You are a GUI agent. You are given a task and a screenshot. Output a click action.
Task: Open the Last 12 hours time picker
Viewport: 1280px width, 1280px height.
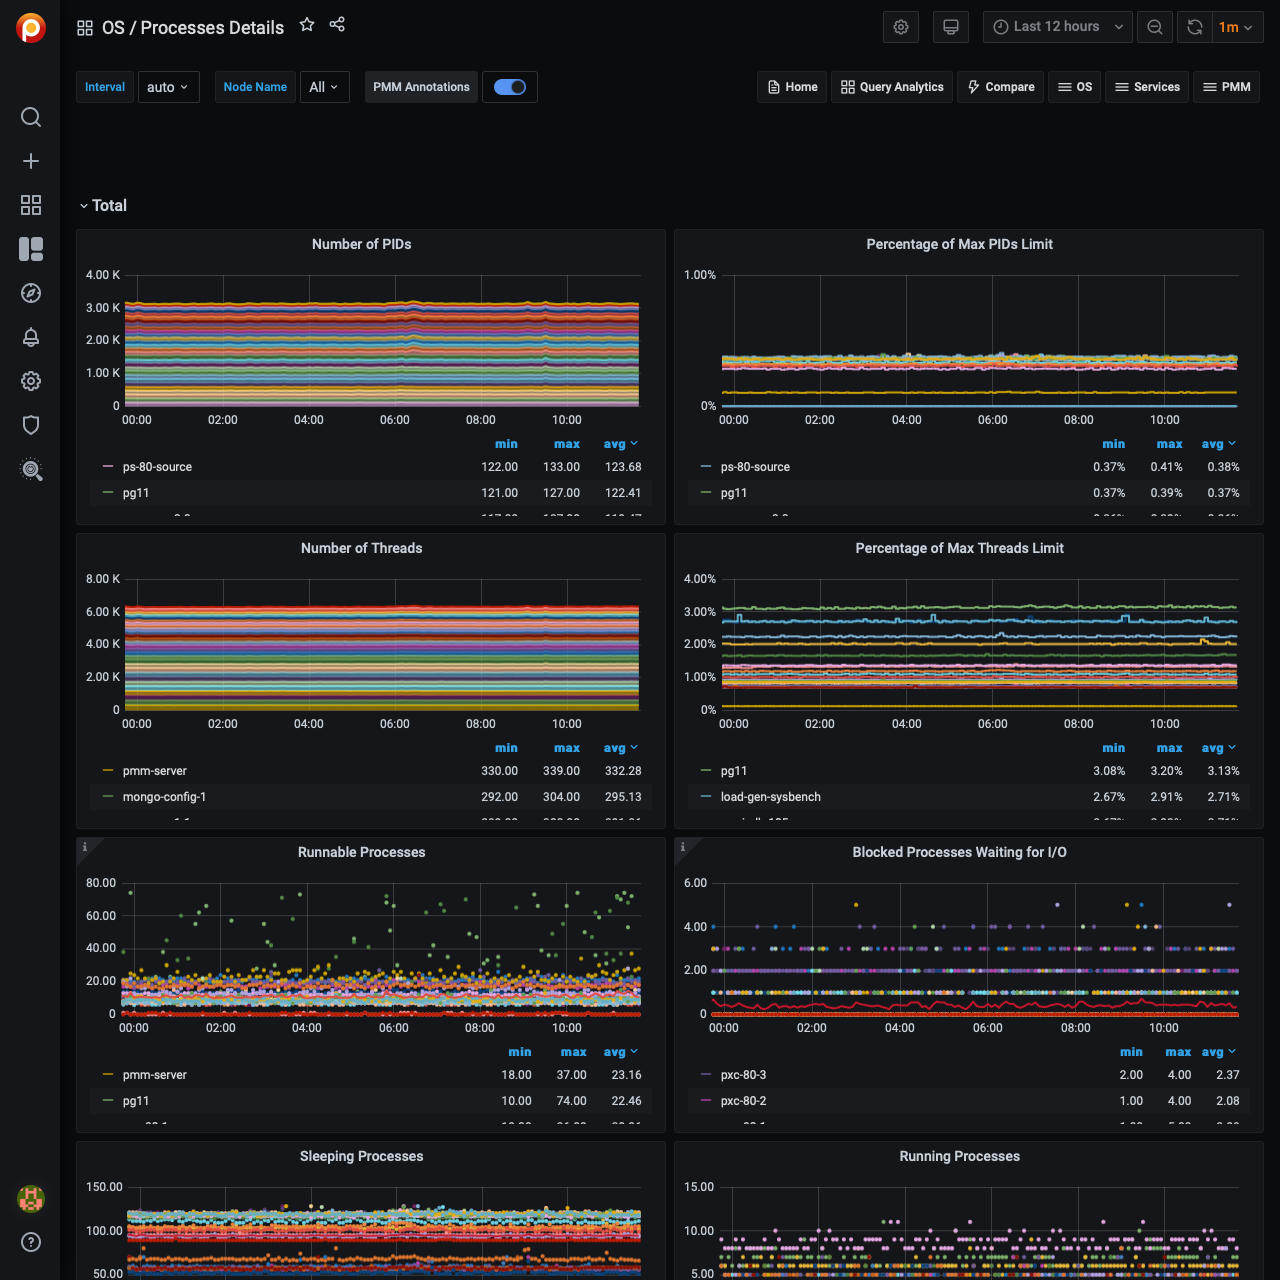click(1057, 27)
